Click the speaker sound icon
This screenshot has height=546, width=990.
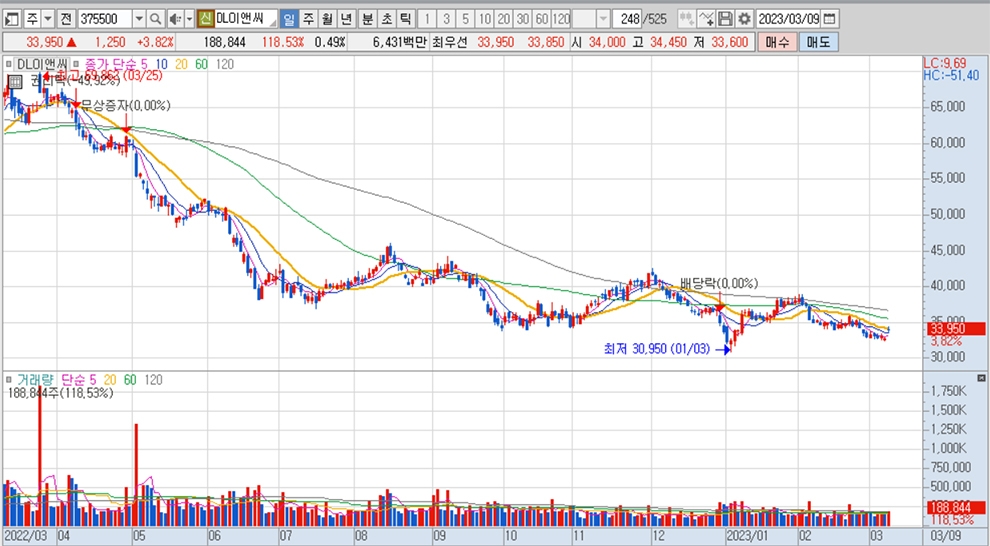click(x=174, y=19)
